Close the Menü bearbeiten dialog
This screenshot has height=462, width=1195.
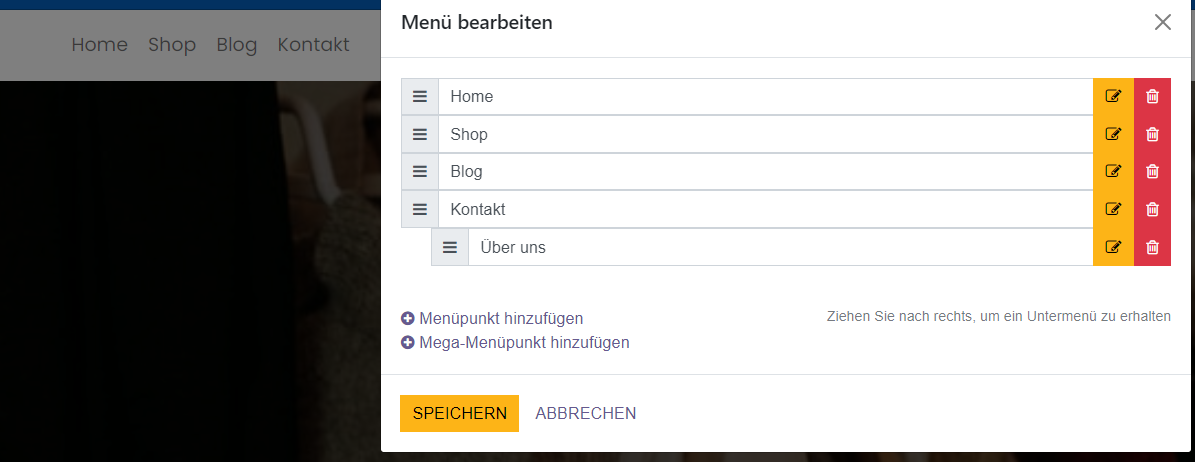1162,22
